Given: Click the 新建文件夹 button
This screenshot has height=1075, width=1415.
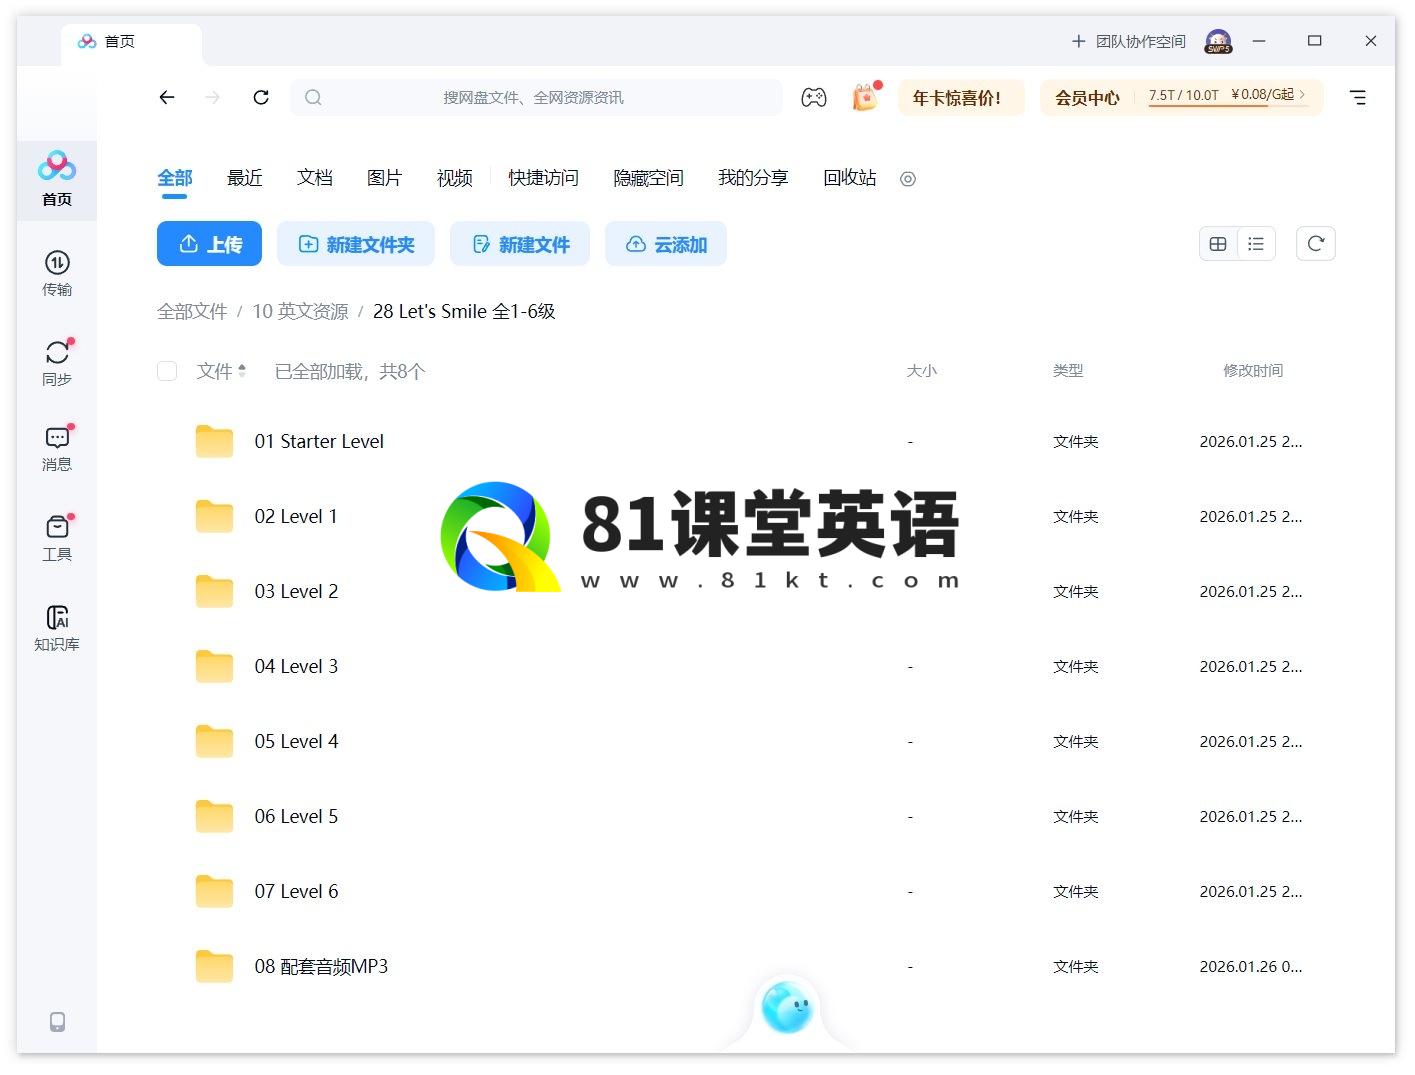Looking at the screenshot, I should 356,244.
